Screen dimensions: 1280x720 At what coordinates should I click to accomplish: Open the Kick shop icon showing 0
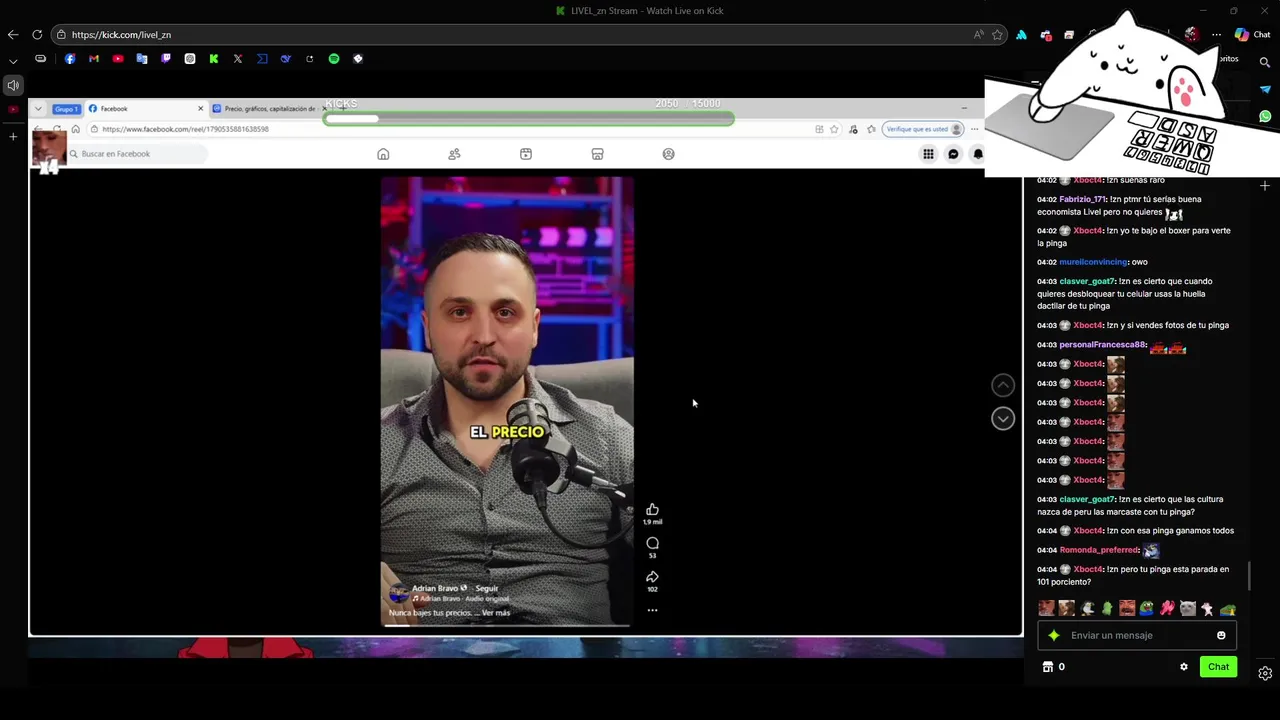pos(1053,667)
